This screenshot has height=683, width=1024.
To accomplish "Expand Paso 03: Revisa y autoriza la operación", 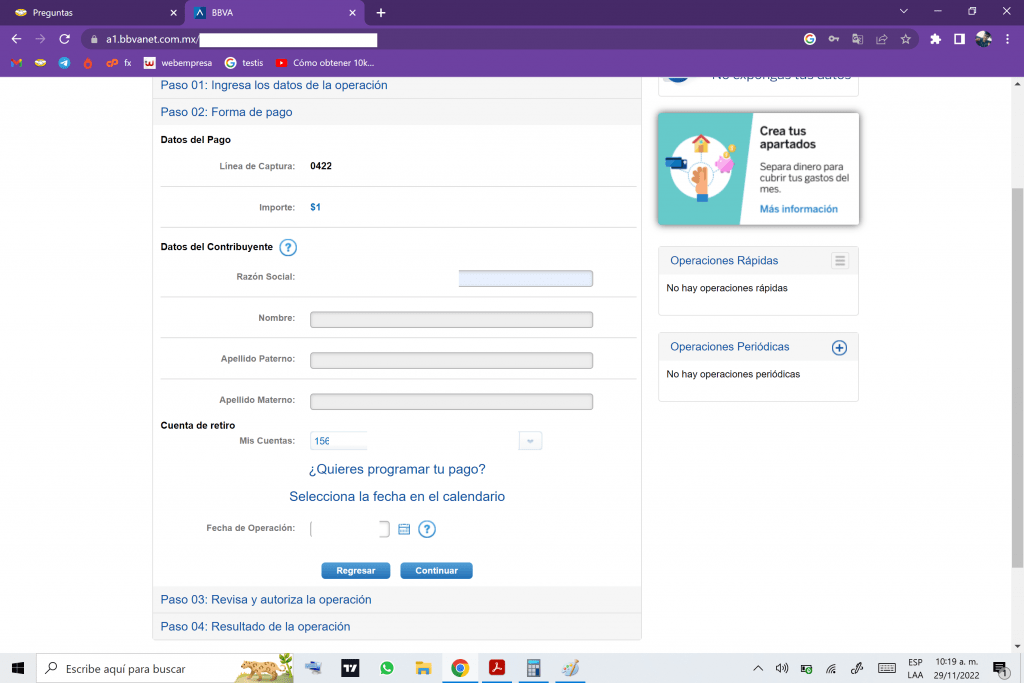I will click(266, 600).
